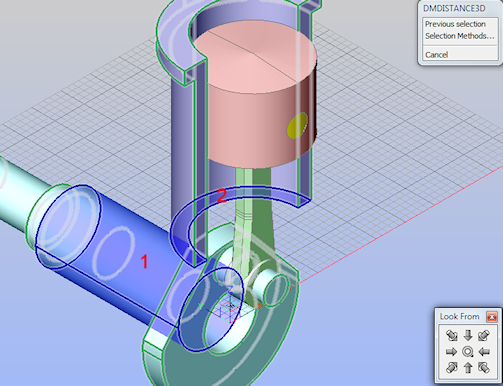Click the down arrow in Look From panel
Image resolution: width=503 pixels, height=386 pixels.
(x=468, y=335)
